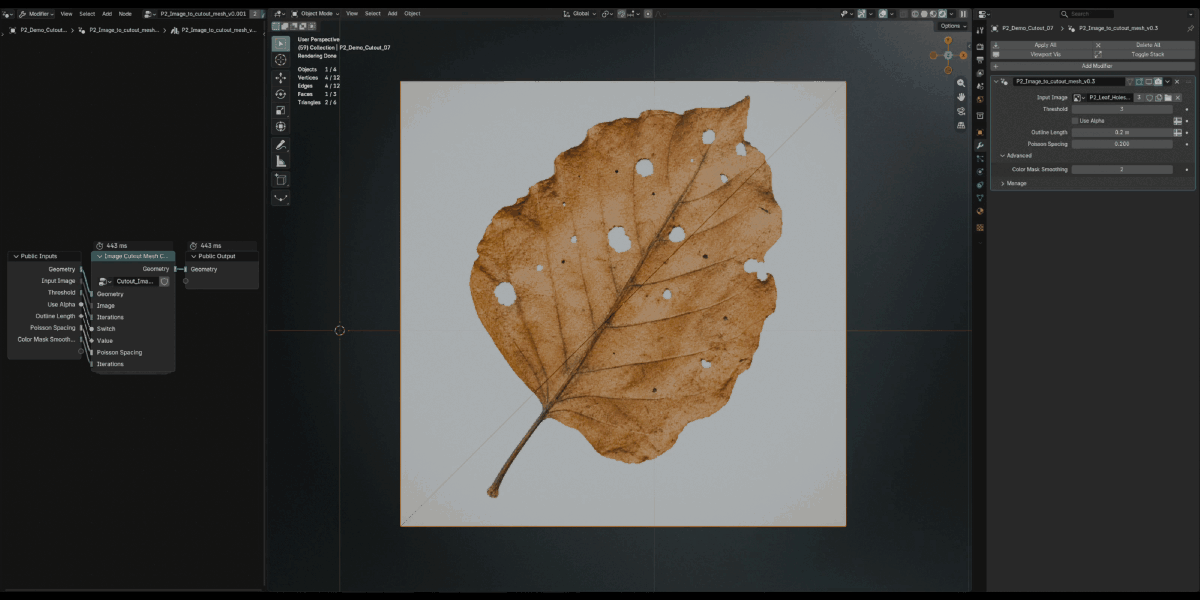Enable the Use Alpha checkbox
Viewport: 1200px width, 600px height.
[1075, 121]
